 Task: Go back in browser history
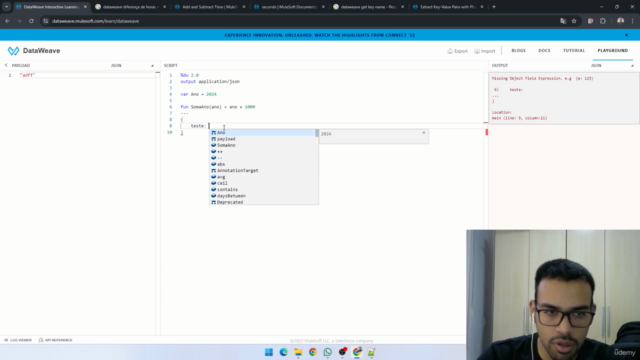click(x=7, y=21)
